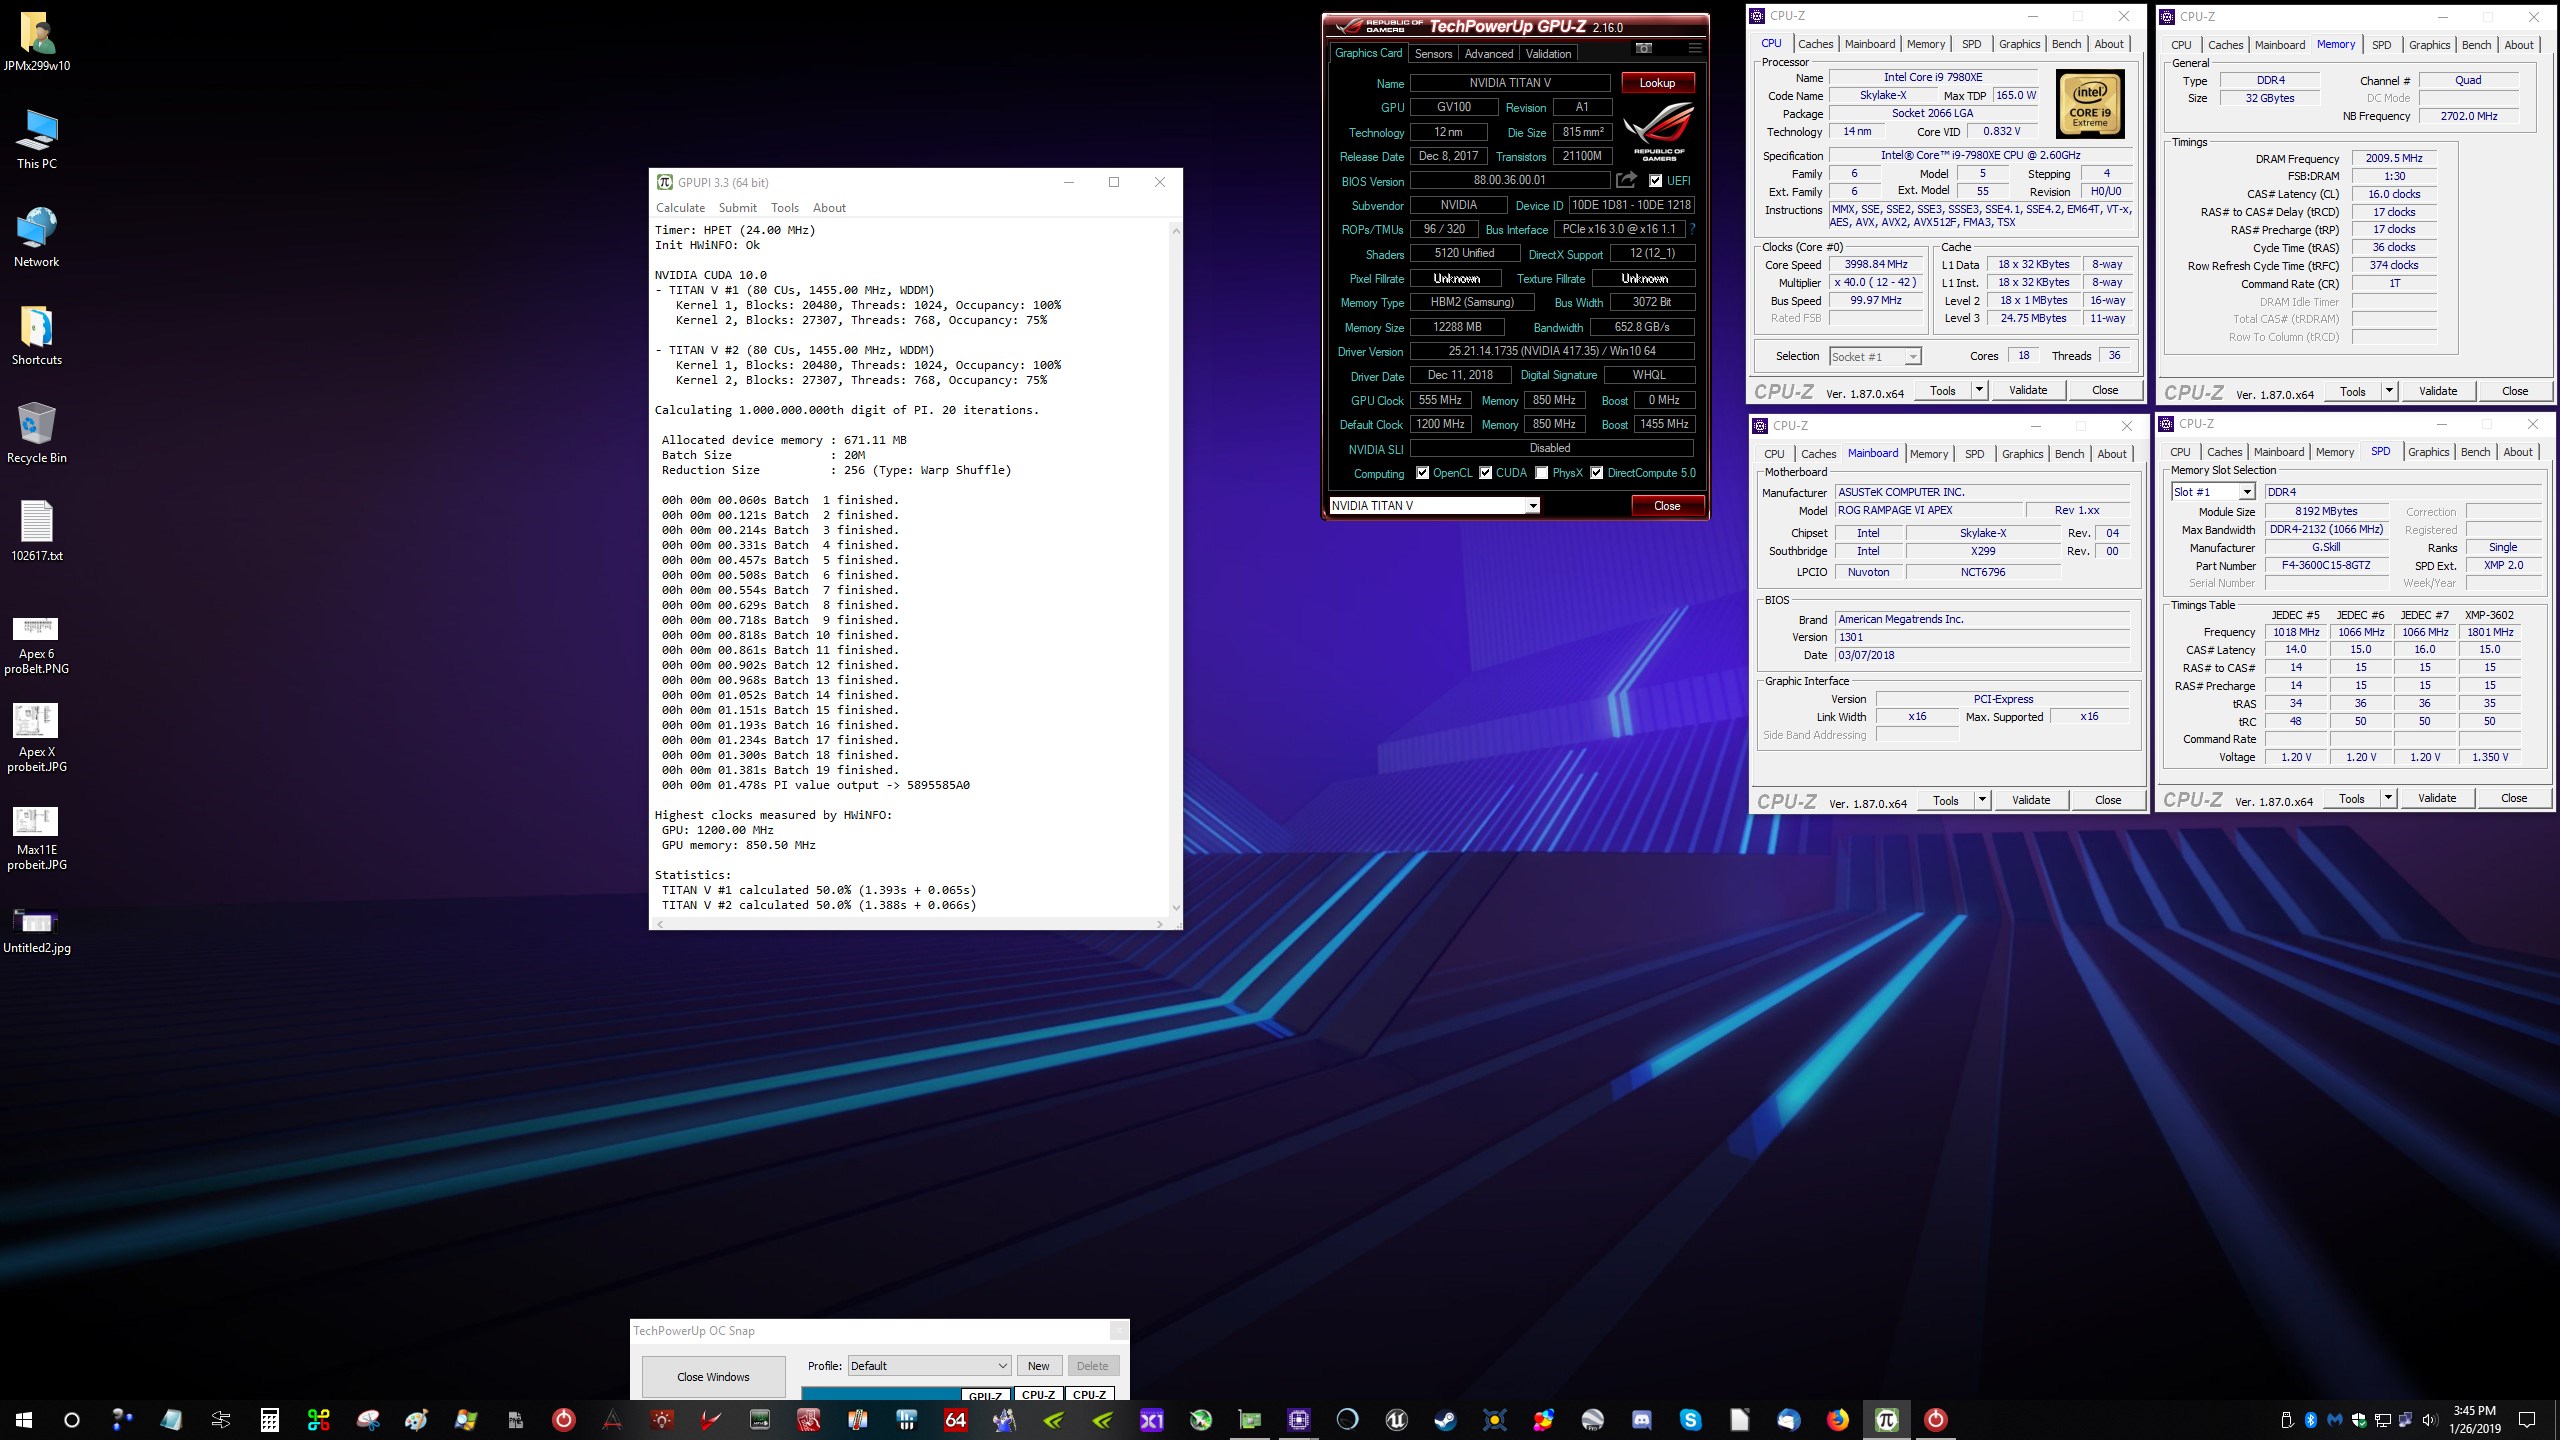Screen dimensions: 2560x1440
Task: Open the Recycle Bin desktop icon
Action: click(x=37, y=433)
